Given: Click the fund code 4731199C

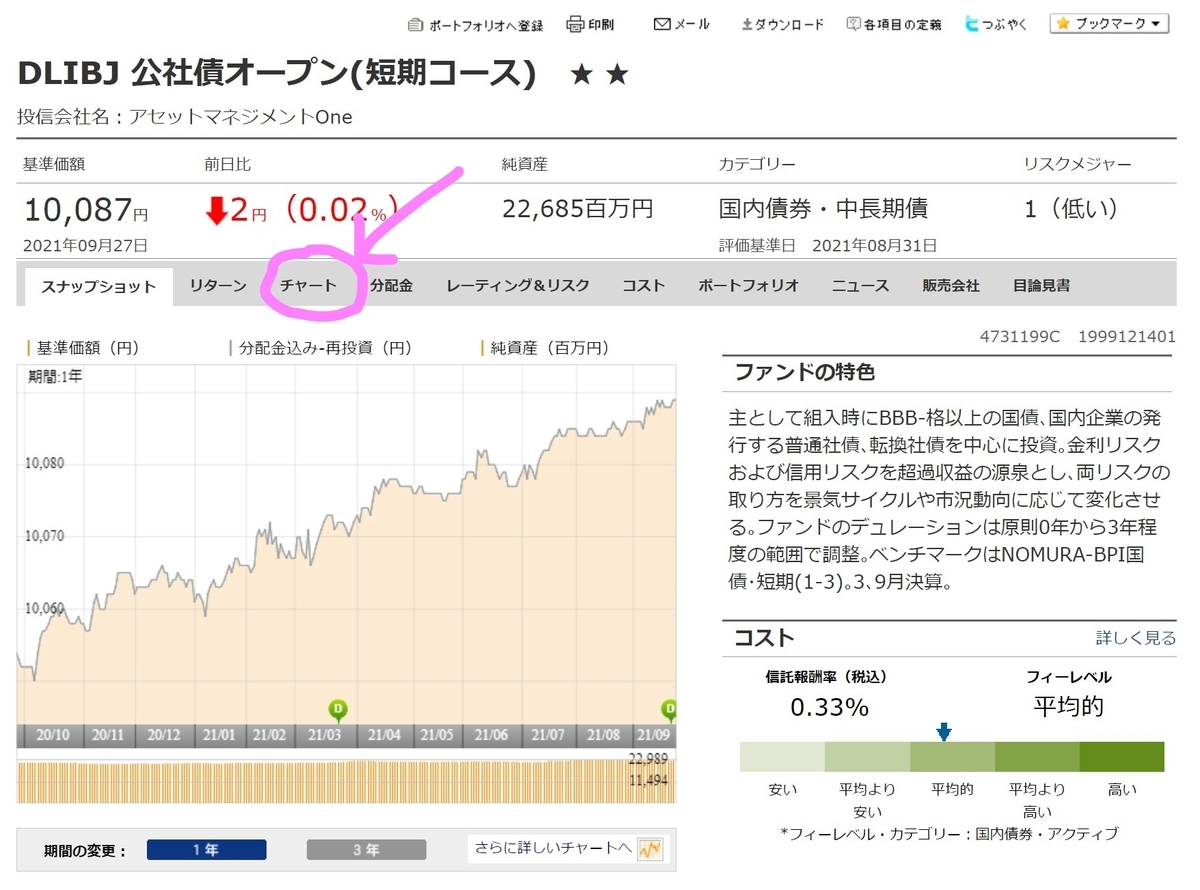Looking at the screenshot, I should pyautogui.click(x=1019, y=337).
